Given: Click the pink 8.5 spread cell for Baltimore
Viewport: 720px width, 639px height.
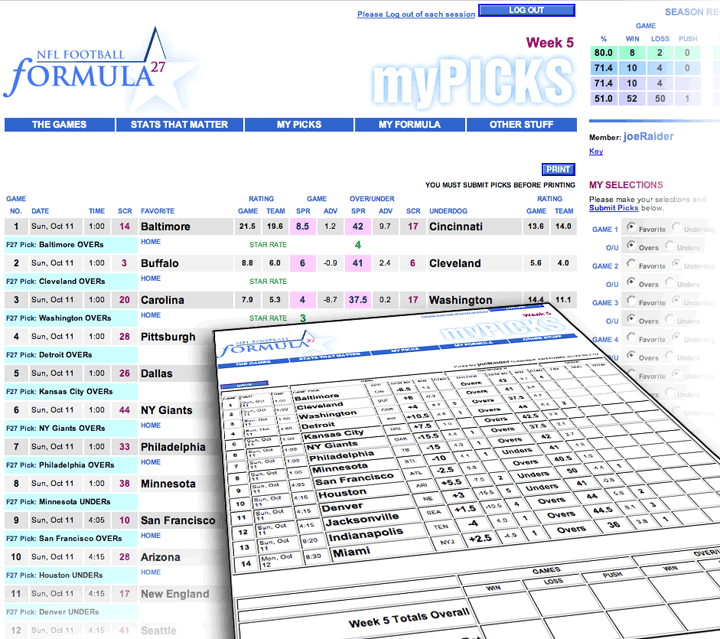Looking at the screenshot, I should tap(303, 226).
